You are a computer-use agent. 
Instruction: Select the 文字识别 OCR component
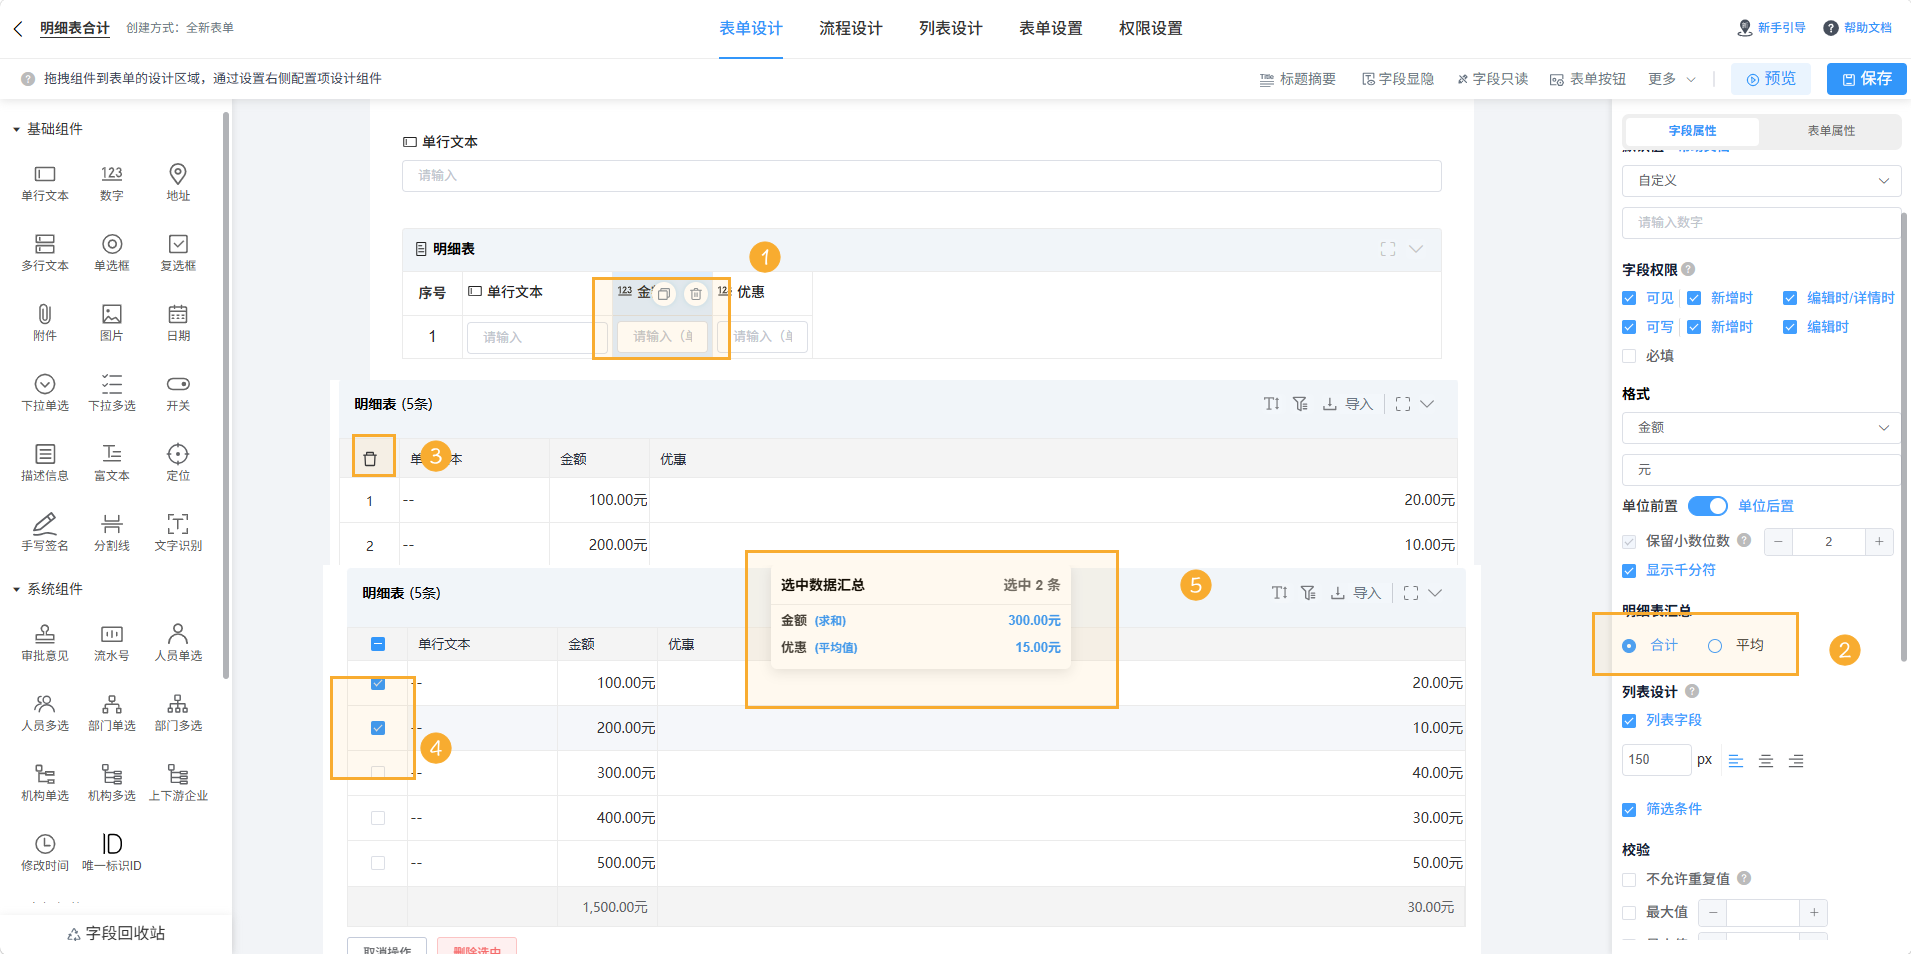(x=178, y=533)
